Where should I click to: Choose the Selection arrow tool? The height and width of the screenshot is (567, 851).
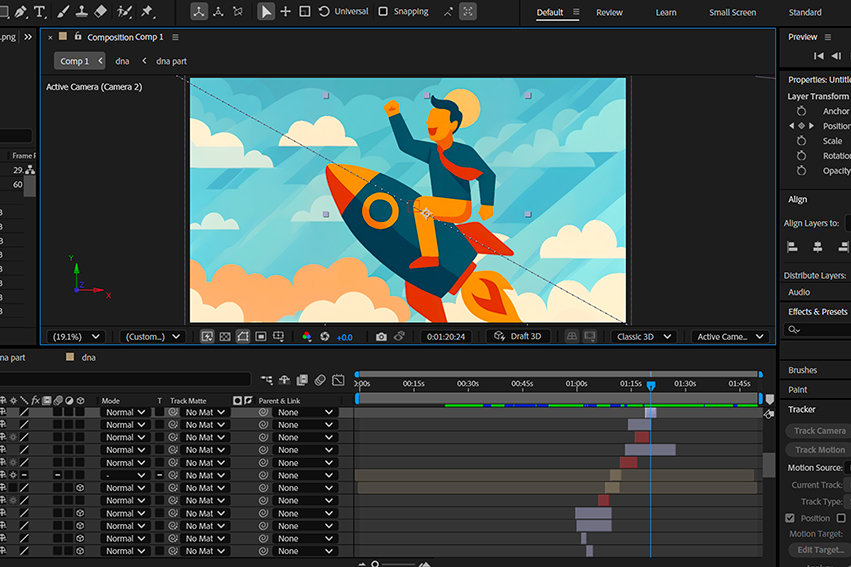[x=266, y=12]
